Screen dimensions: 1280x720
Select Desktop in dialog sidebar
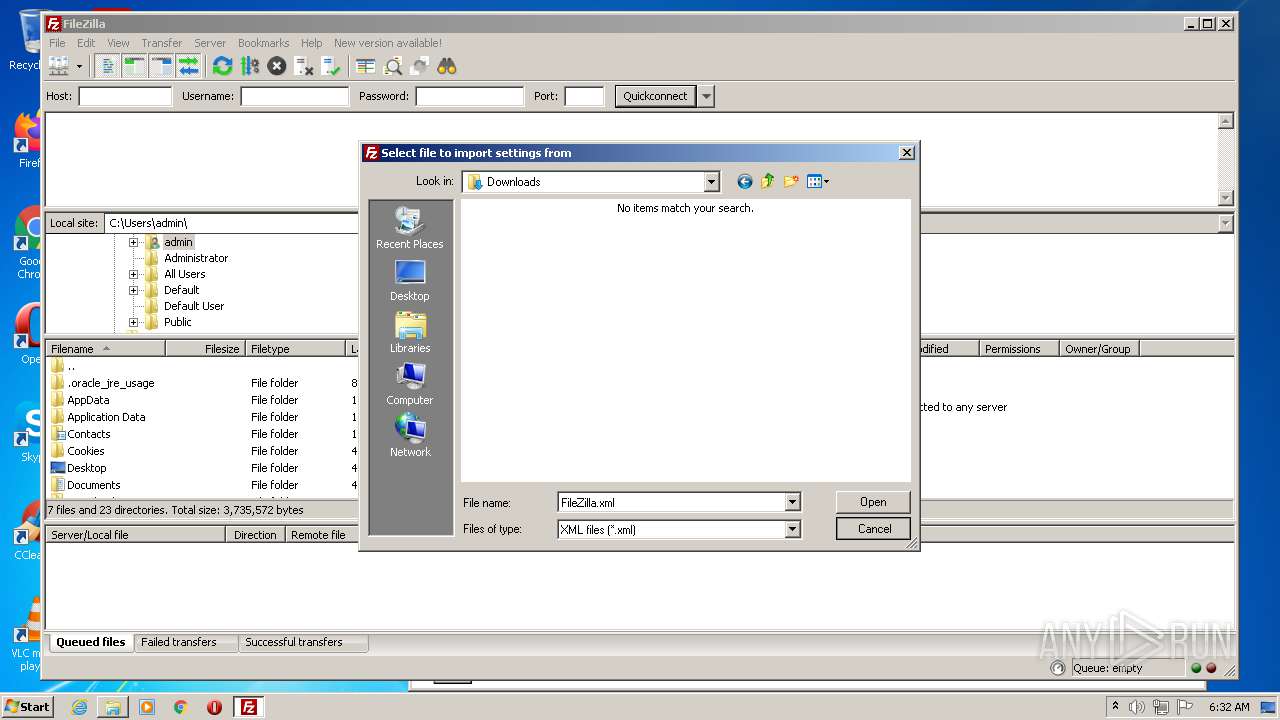pos(410,280)
